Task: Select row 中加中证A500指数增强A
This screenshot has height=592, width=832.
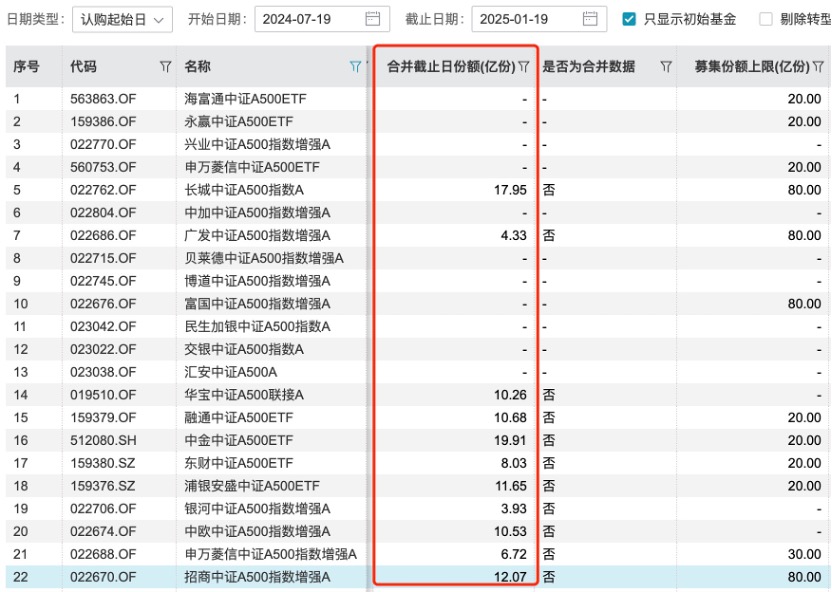Action: click(418, 213)
